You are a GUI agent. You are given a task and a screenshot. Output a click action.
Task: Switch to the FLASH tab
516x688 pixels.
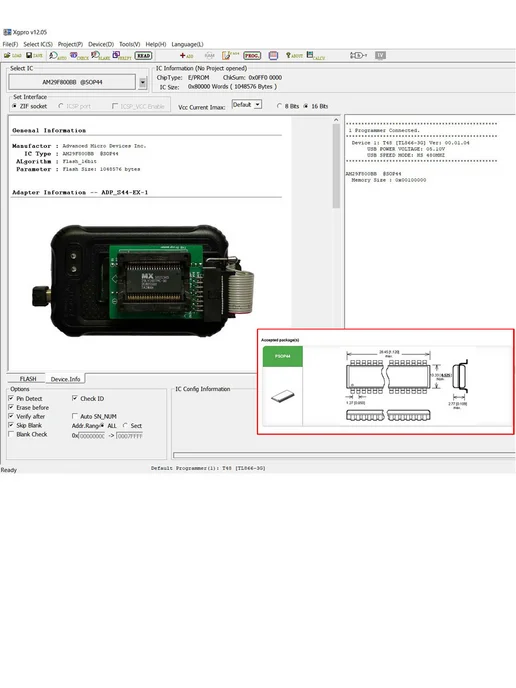(28, 379)
